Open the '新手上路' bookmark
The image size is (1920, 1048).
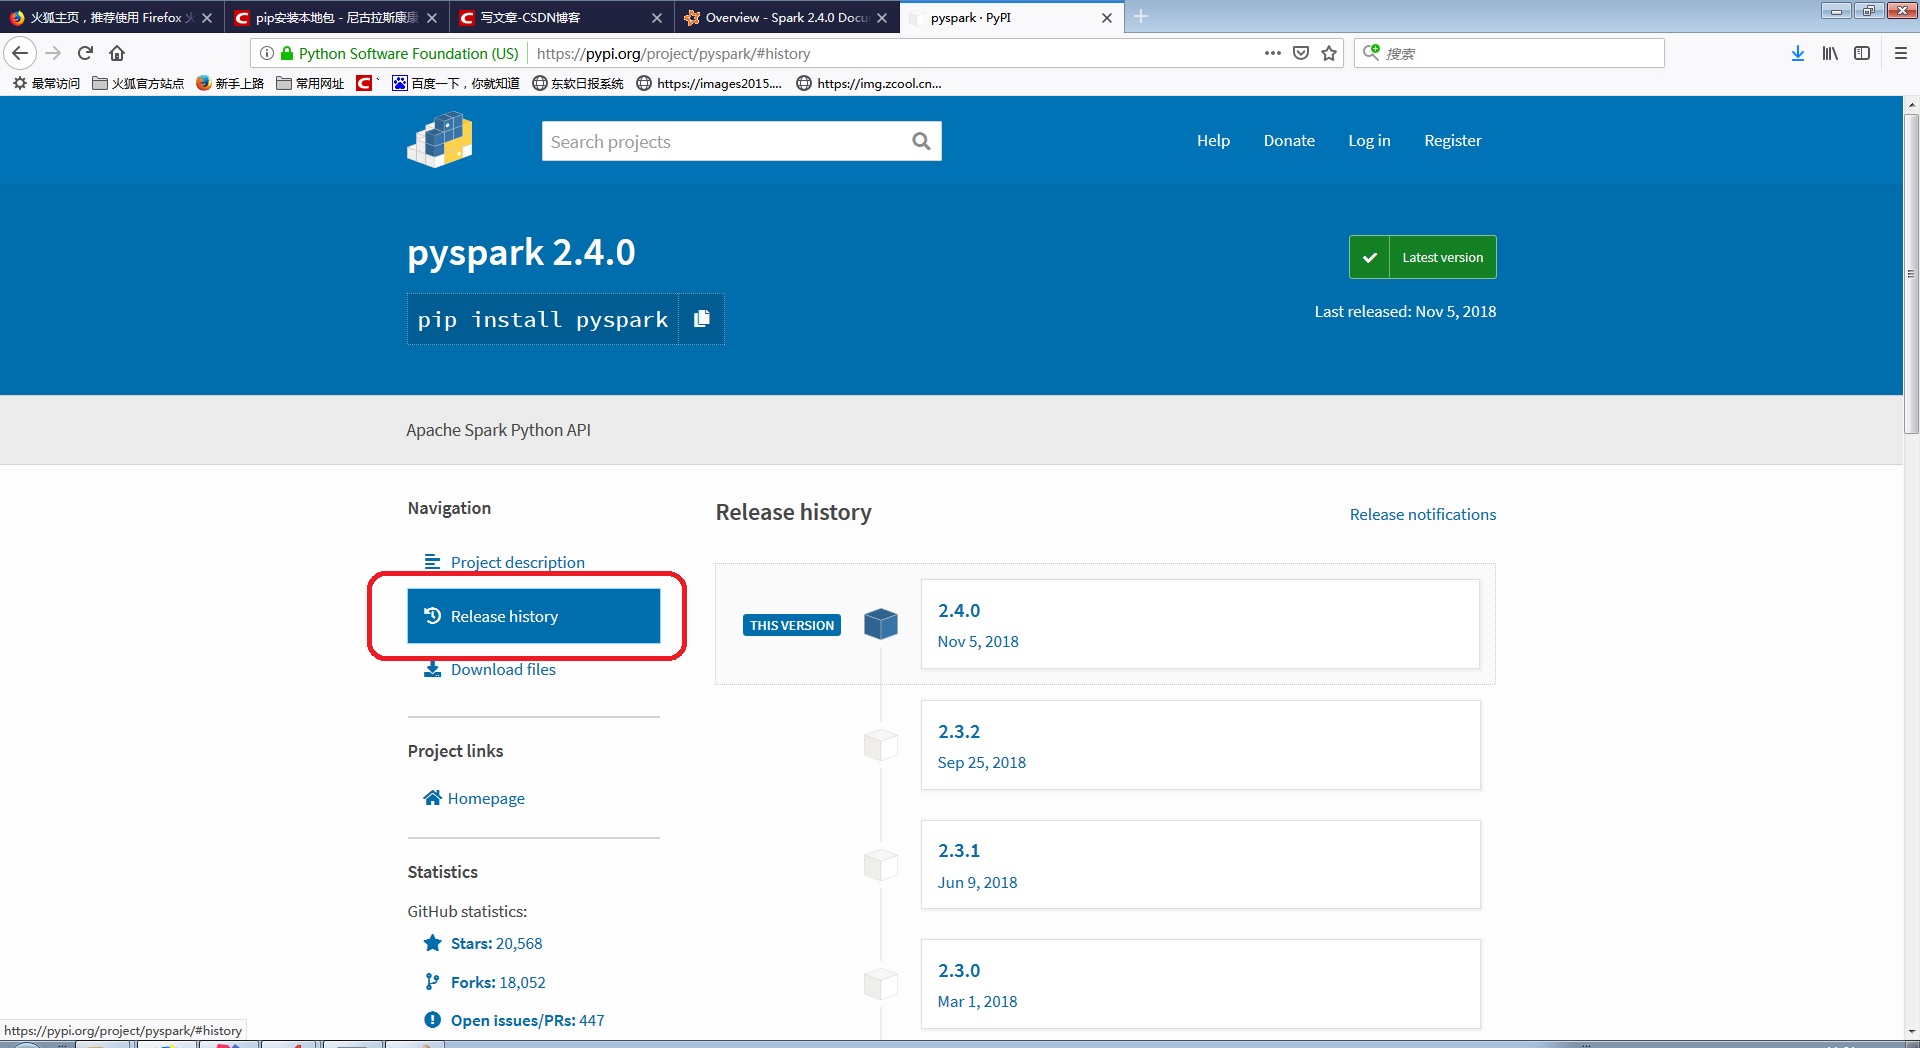pos(230,83)
